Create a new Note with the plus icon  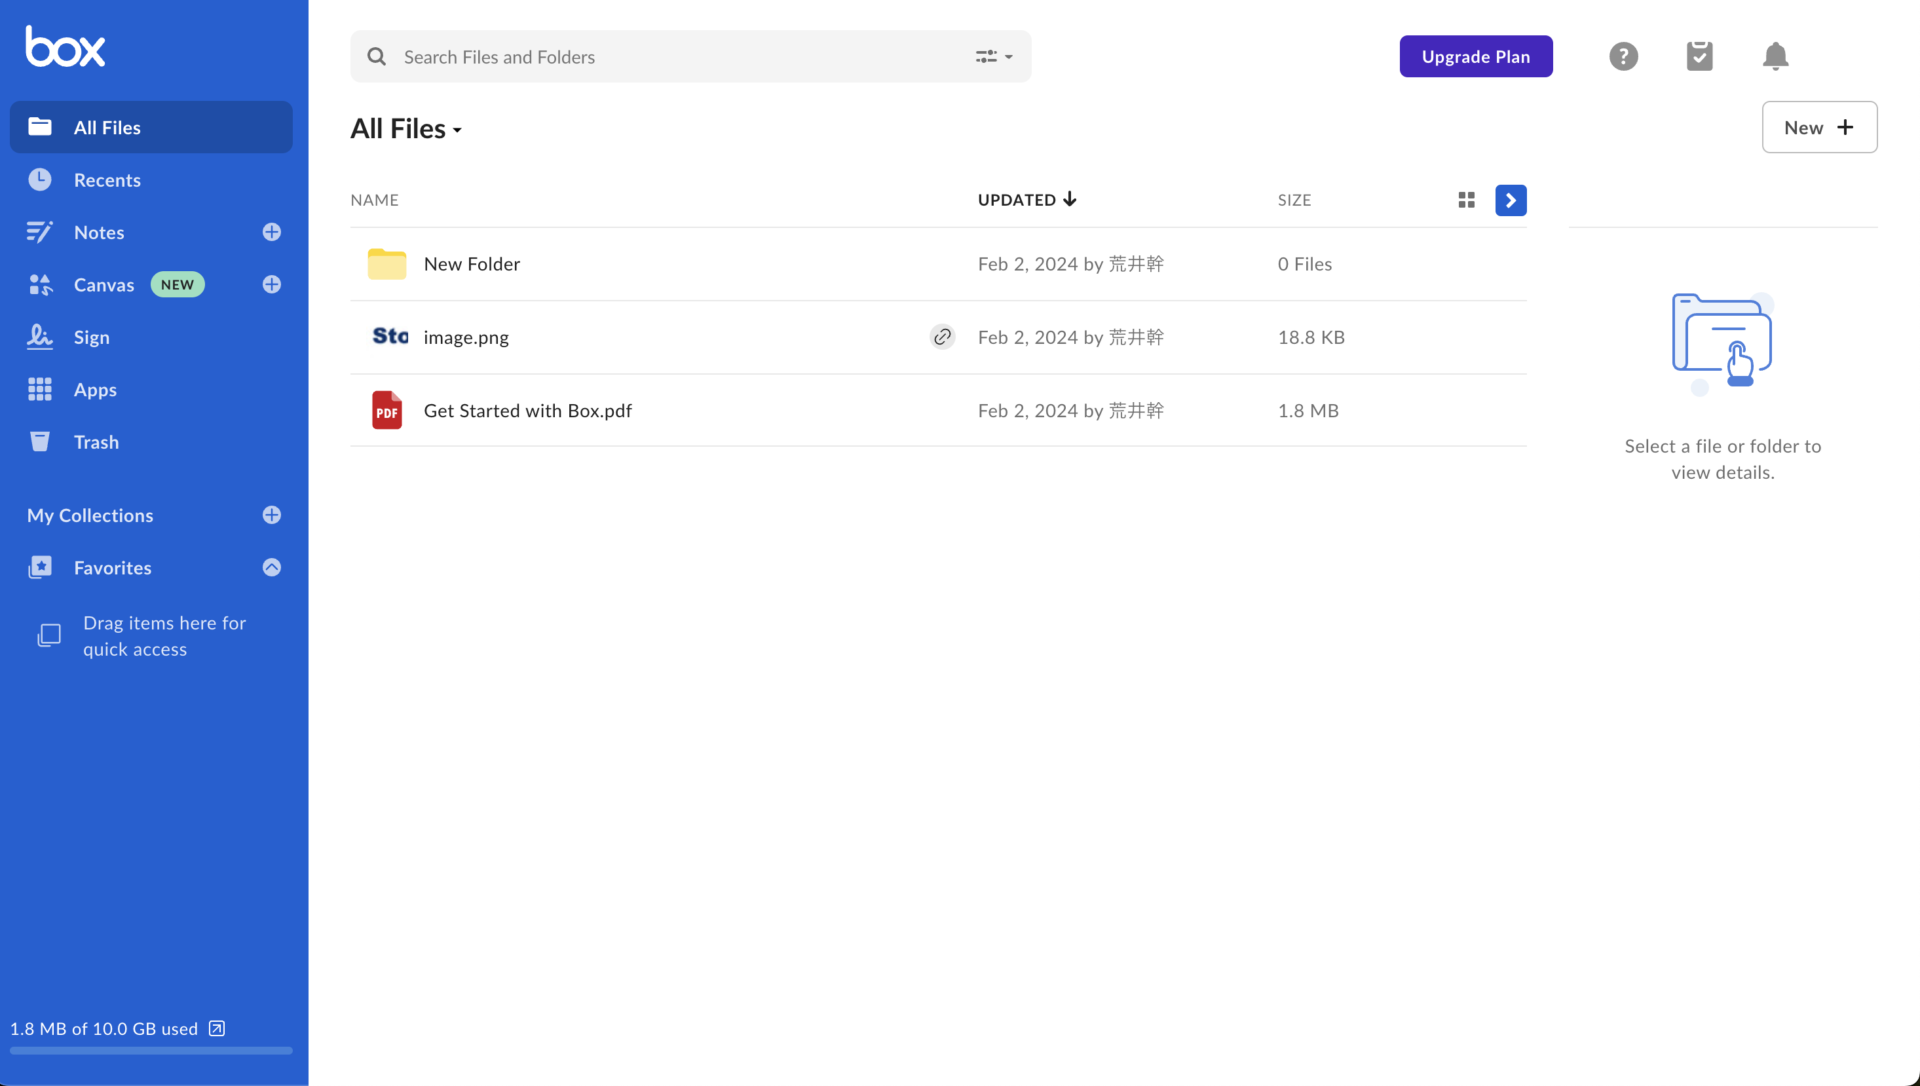(x=271, y=232)
